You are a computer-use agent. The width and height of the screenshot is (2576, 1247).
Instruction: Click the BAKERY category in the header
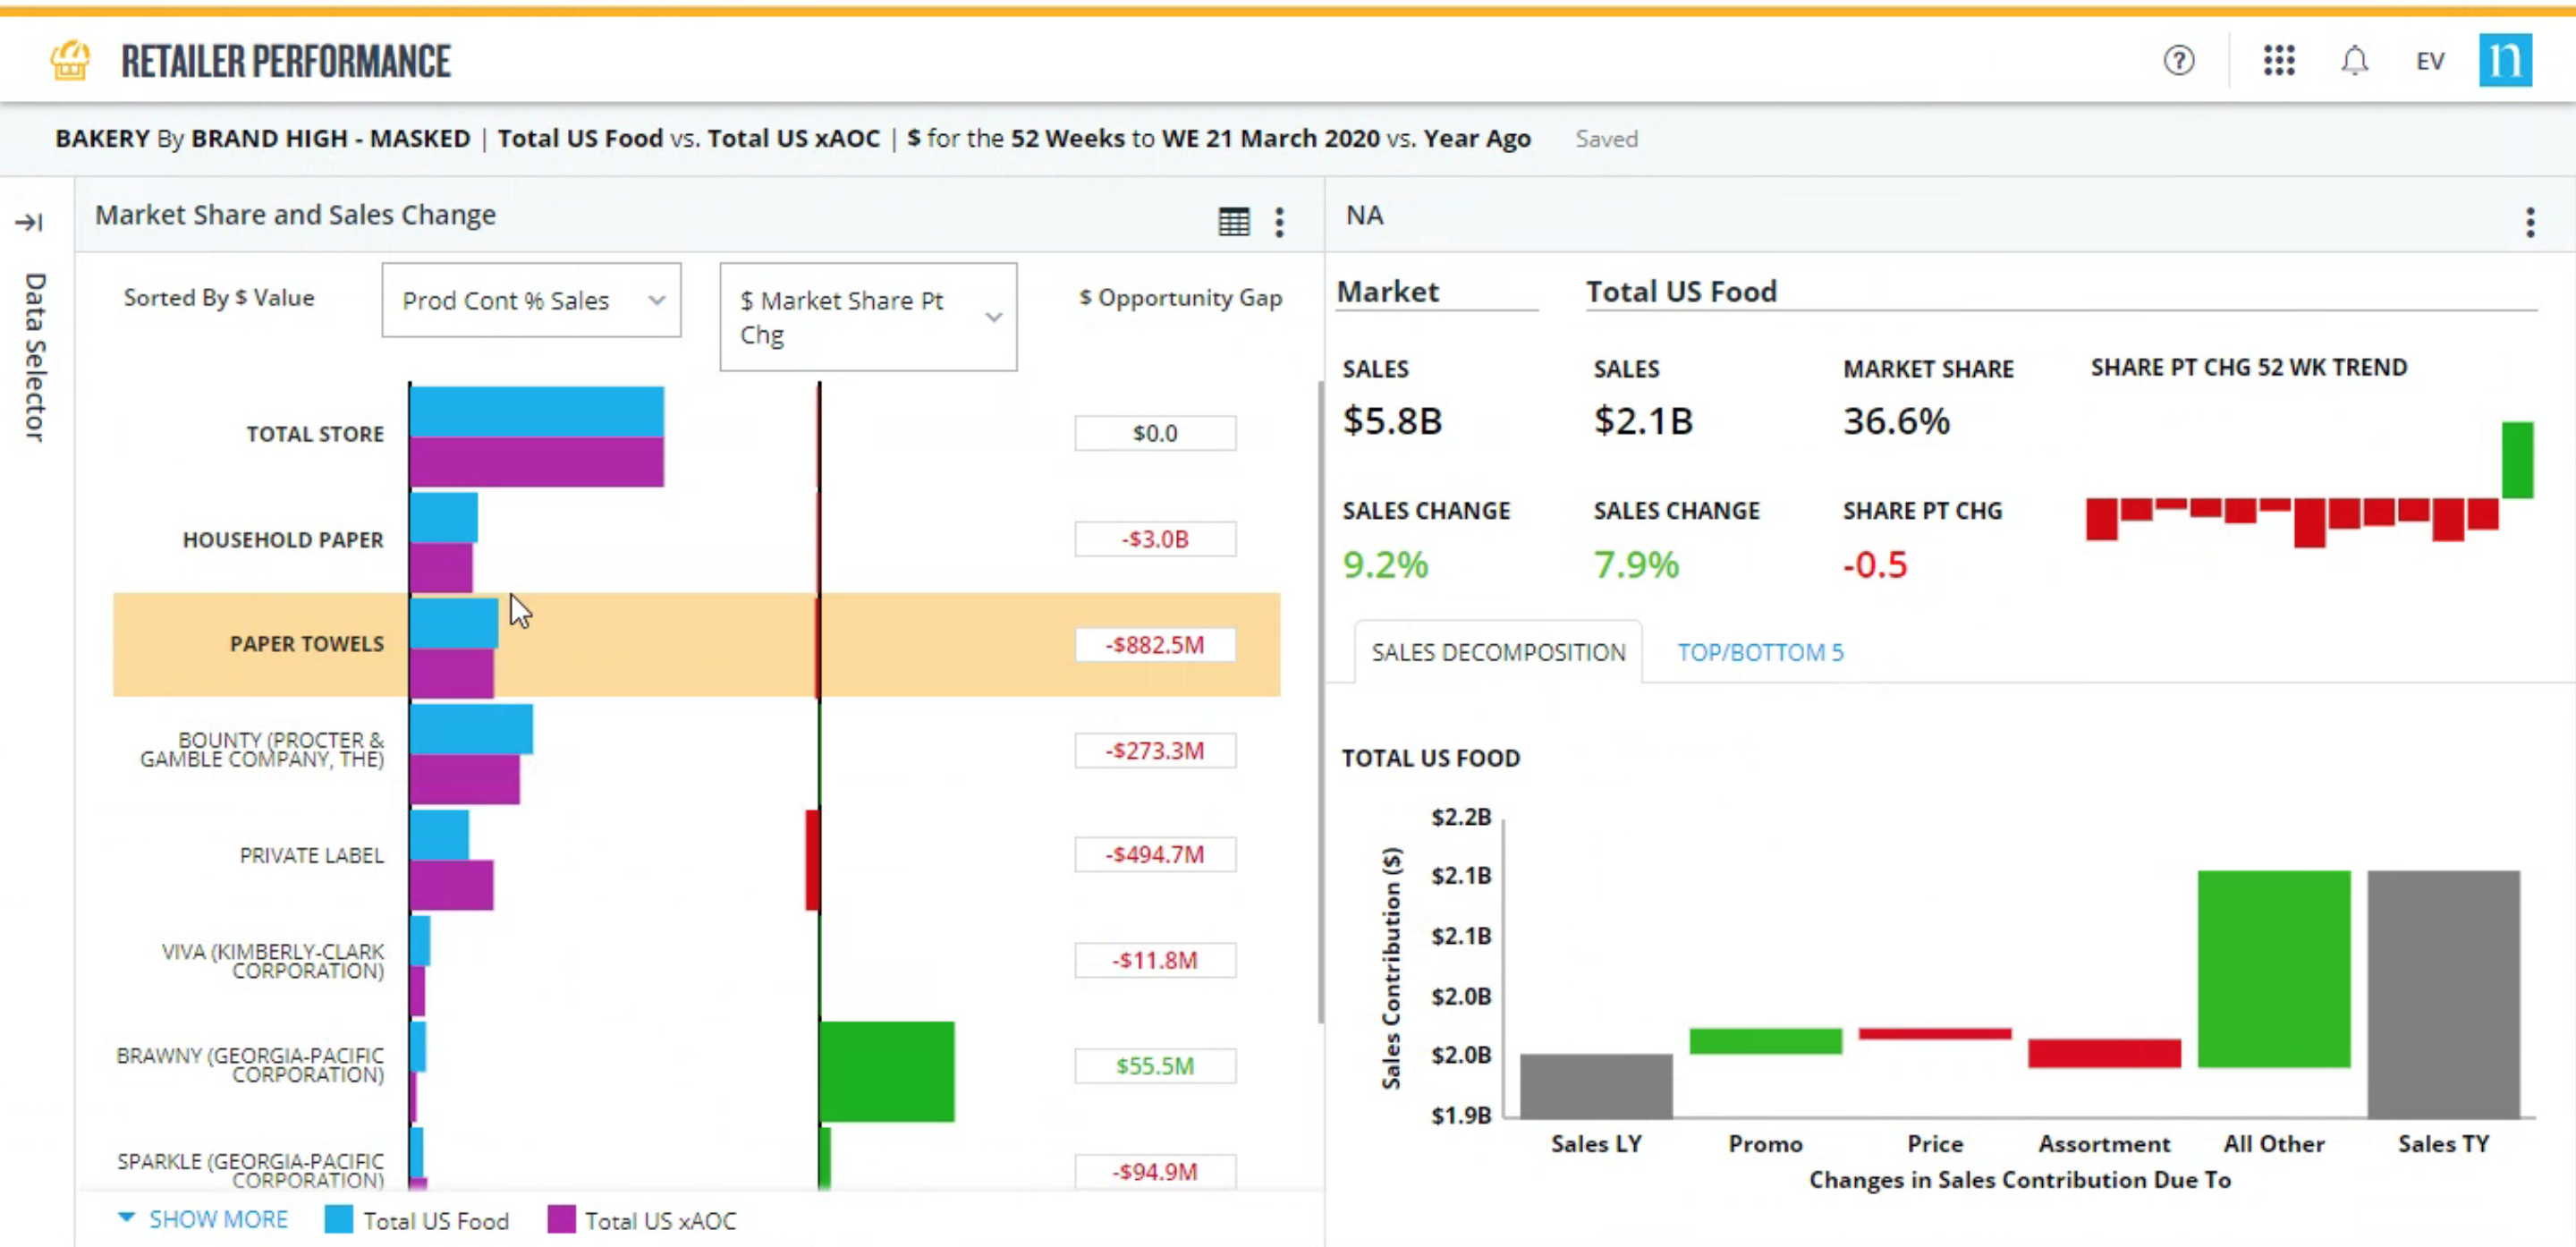coord(102,138)
